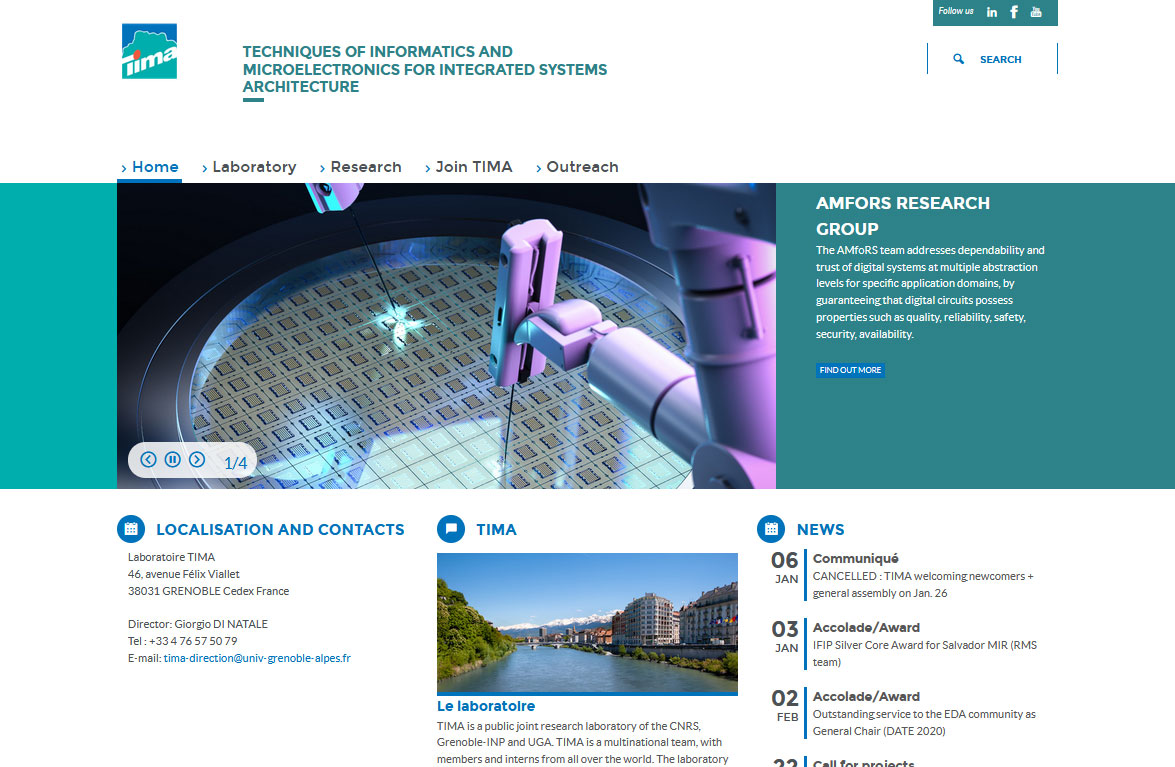Screen dimensions: 1175x767
Task: Click the FIND OUT MORE button
Action: (850, 370)
